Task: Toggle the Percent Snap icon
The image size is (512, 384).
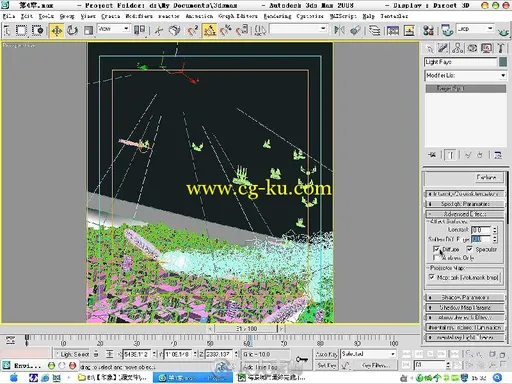Action: click(226, 31)
